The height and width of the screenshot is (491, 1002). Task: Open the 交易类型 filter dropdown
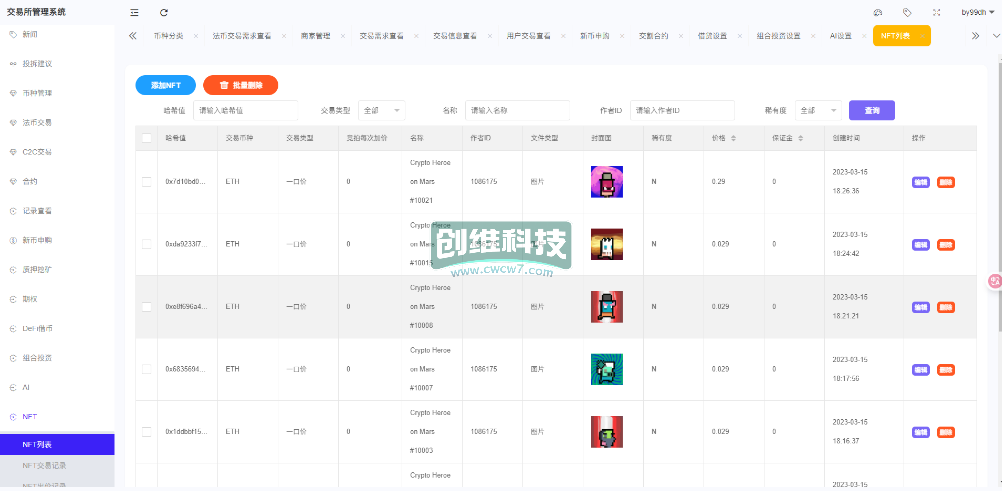pyautogui.click(x=382, y=111)
